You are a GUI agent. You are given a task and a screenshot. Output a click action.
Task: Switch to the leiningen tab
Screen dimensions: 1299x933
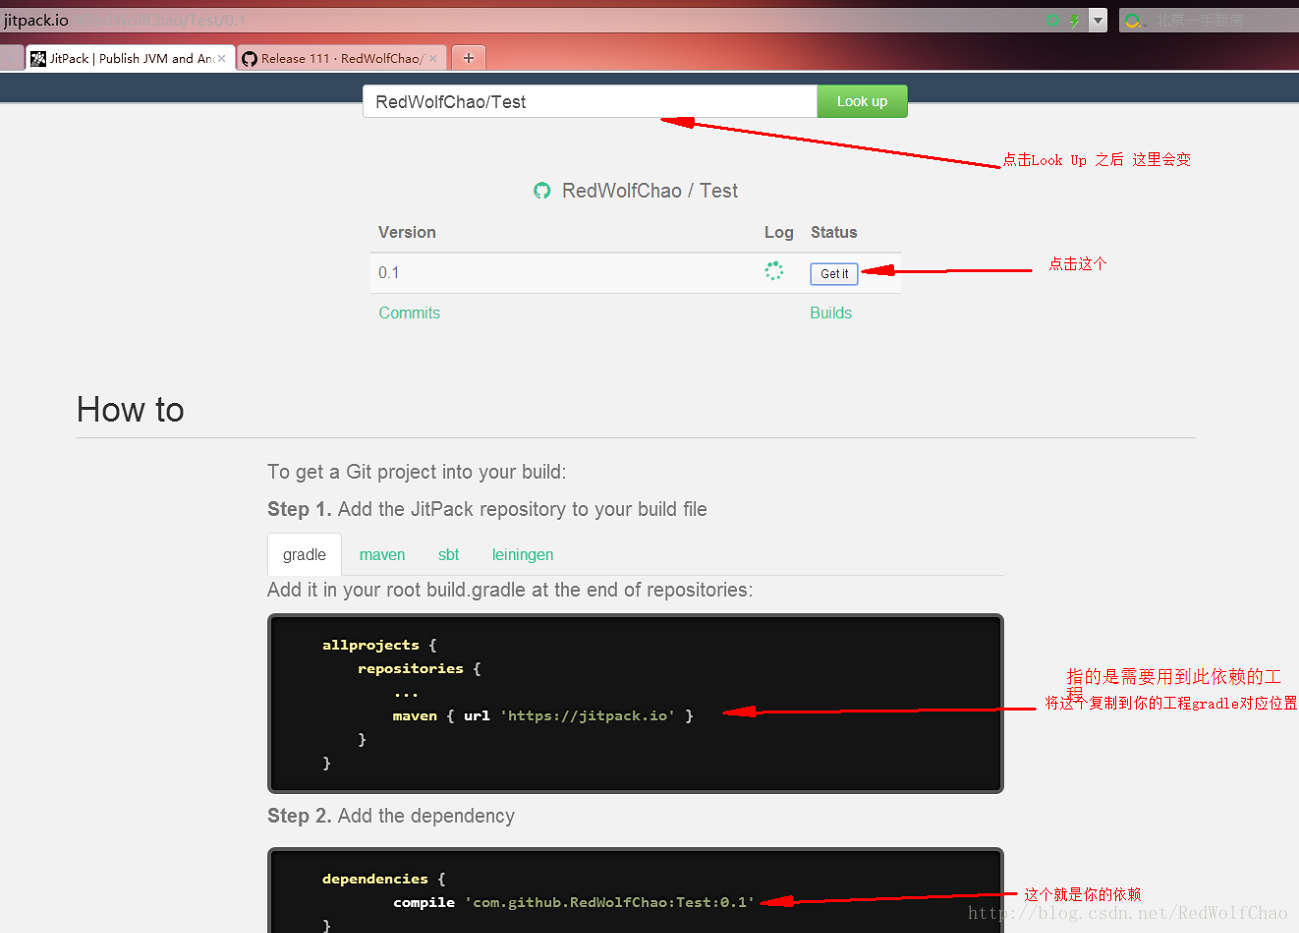(x=522, y=555)
